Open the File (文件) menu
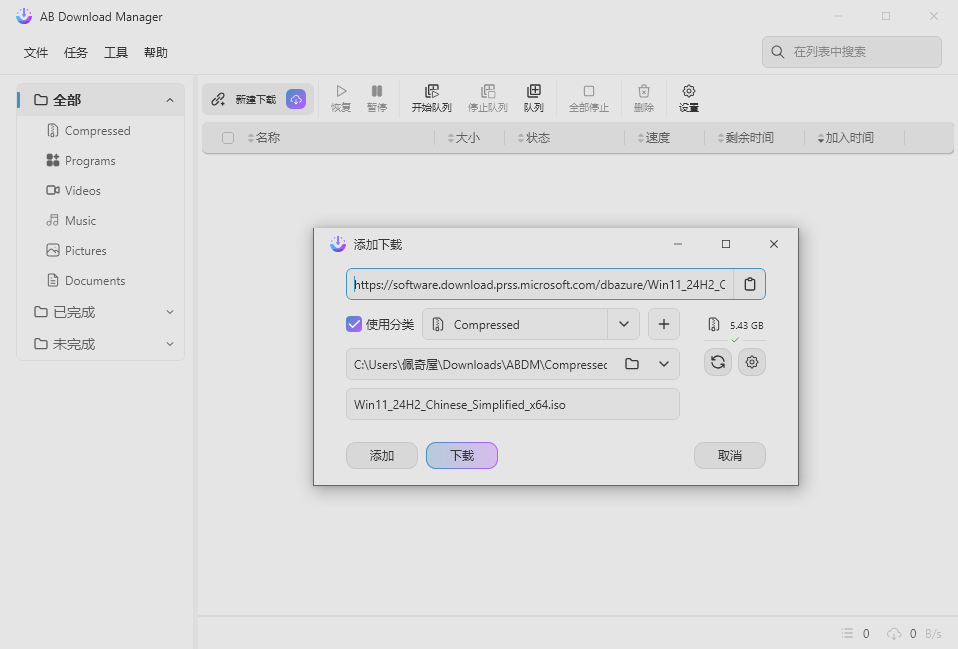The height and width of the screenshot is (649, 958). click(x=36, y=53)
